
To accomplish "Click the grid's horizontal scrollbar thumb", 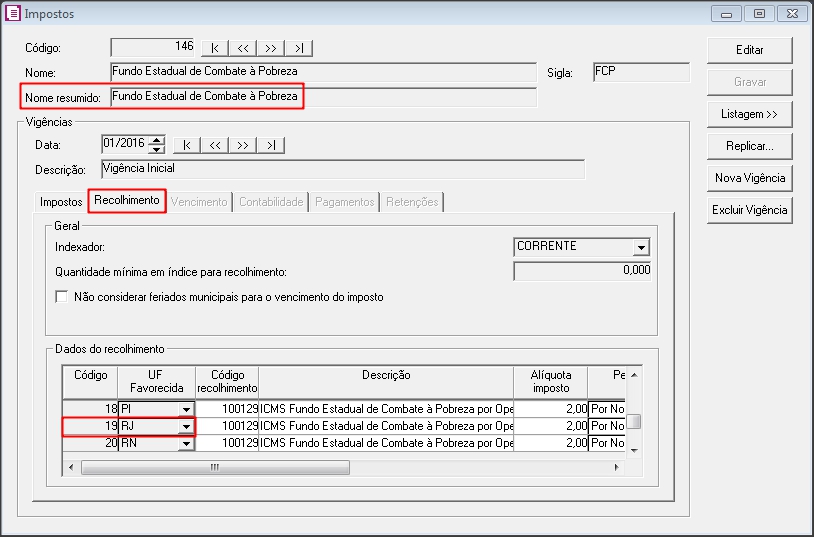I will pos(214,467).
